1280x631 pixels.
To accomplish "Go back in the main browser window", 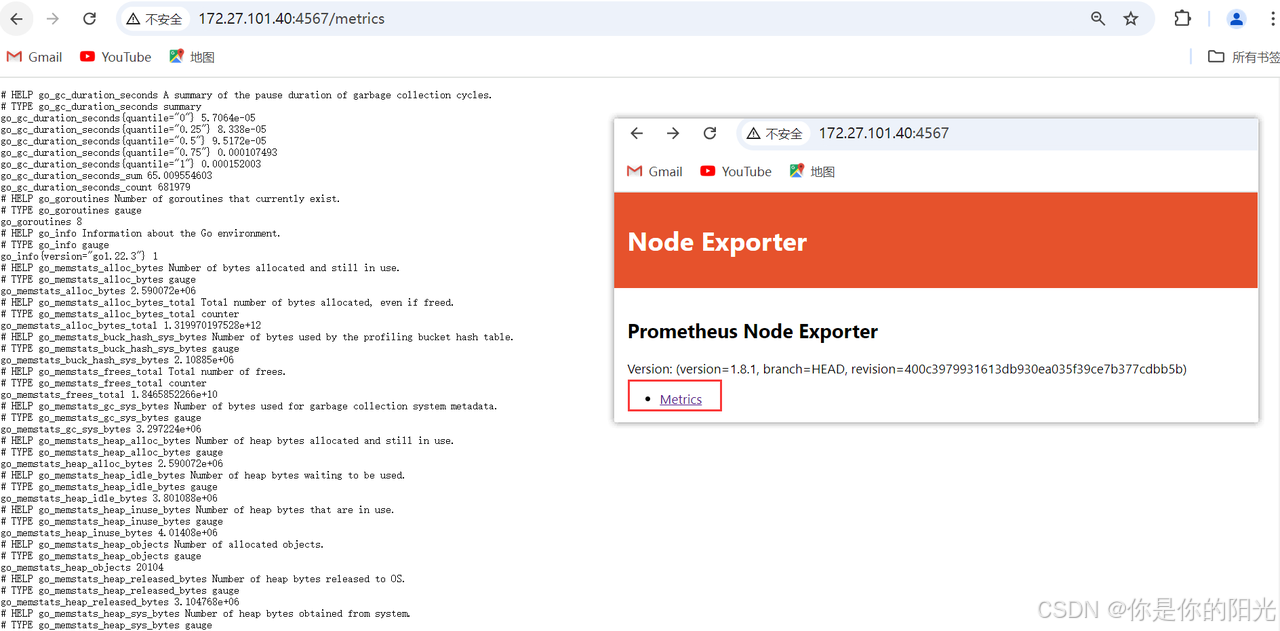I will (16, 19).
